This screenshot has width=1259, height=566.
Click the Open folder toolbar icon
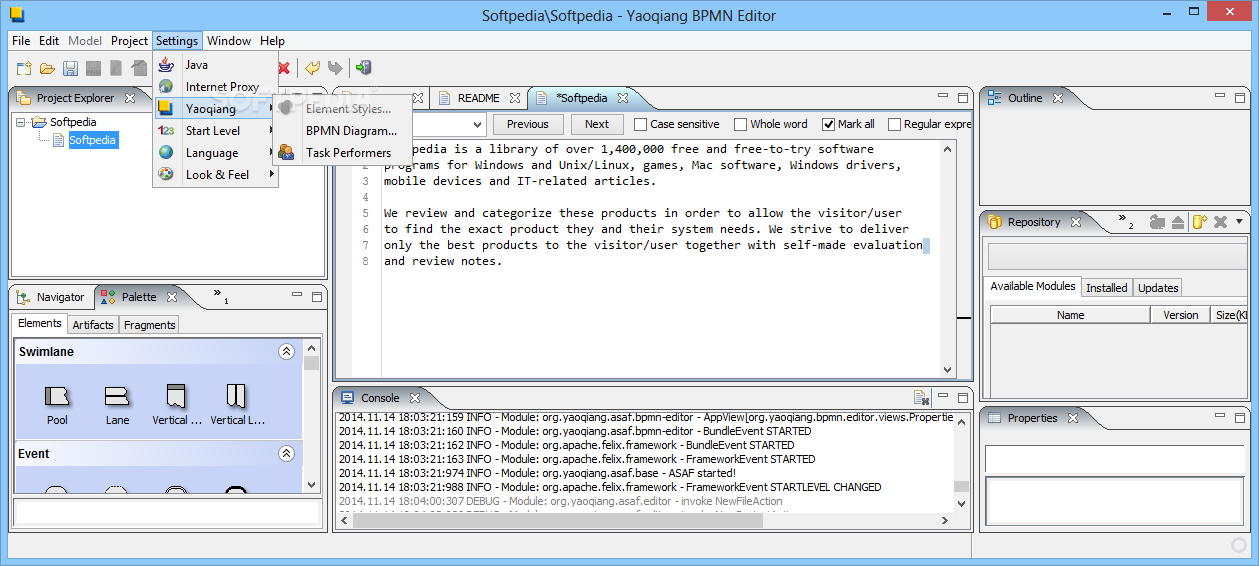pos(47,68)
